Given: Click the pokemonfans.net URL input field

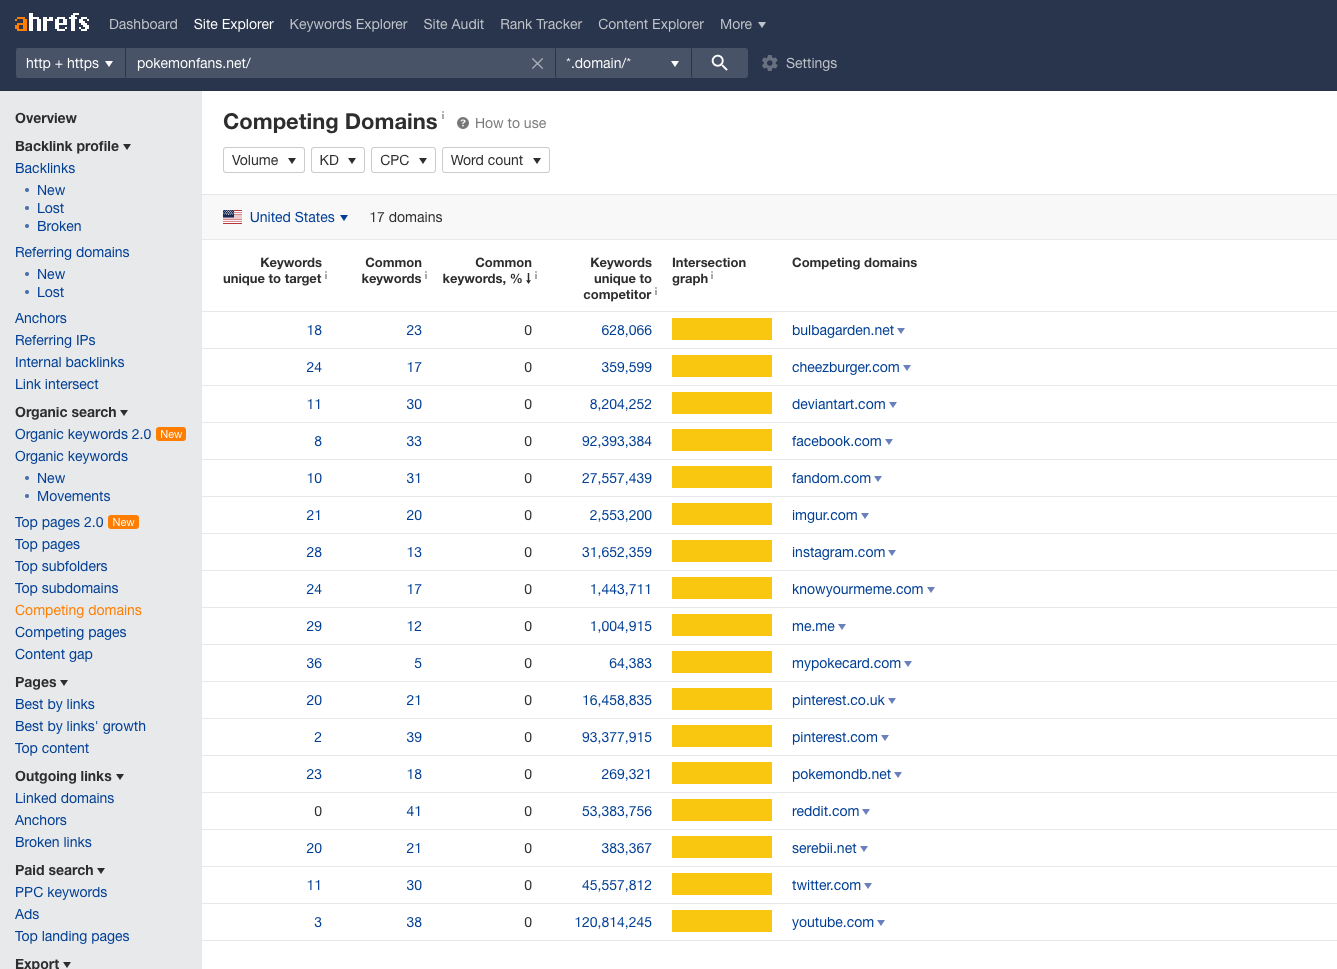Looking at the screenshot, I should [330, 63].
